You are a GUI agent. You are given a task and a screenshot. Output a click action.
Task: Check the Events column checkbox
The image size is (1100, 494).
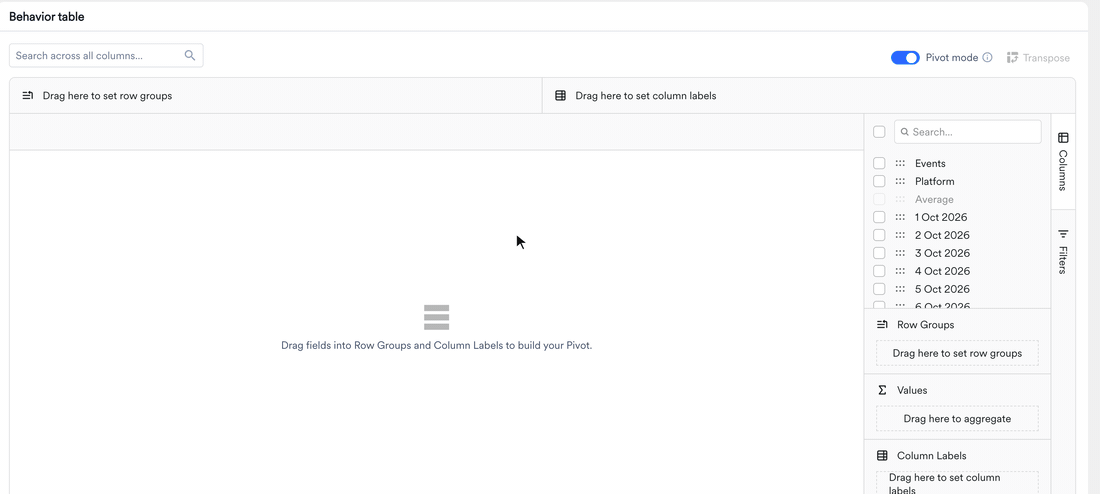[879, 163]
